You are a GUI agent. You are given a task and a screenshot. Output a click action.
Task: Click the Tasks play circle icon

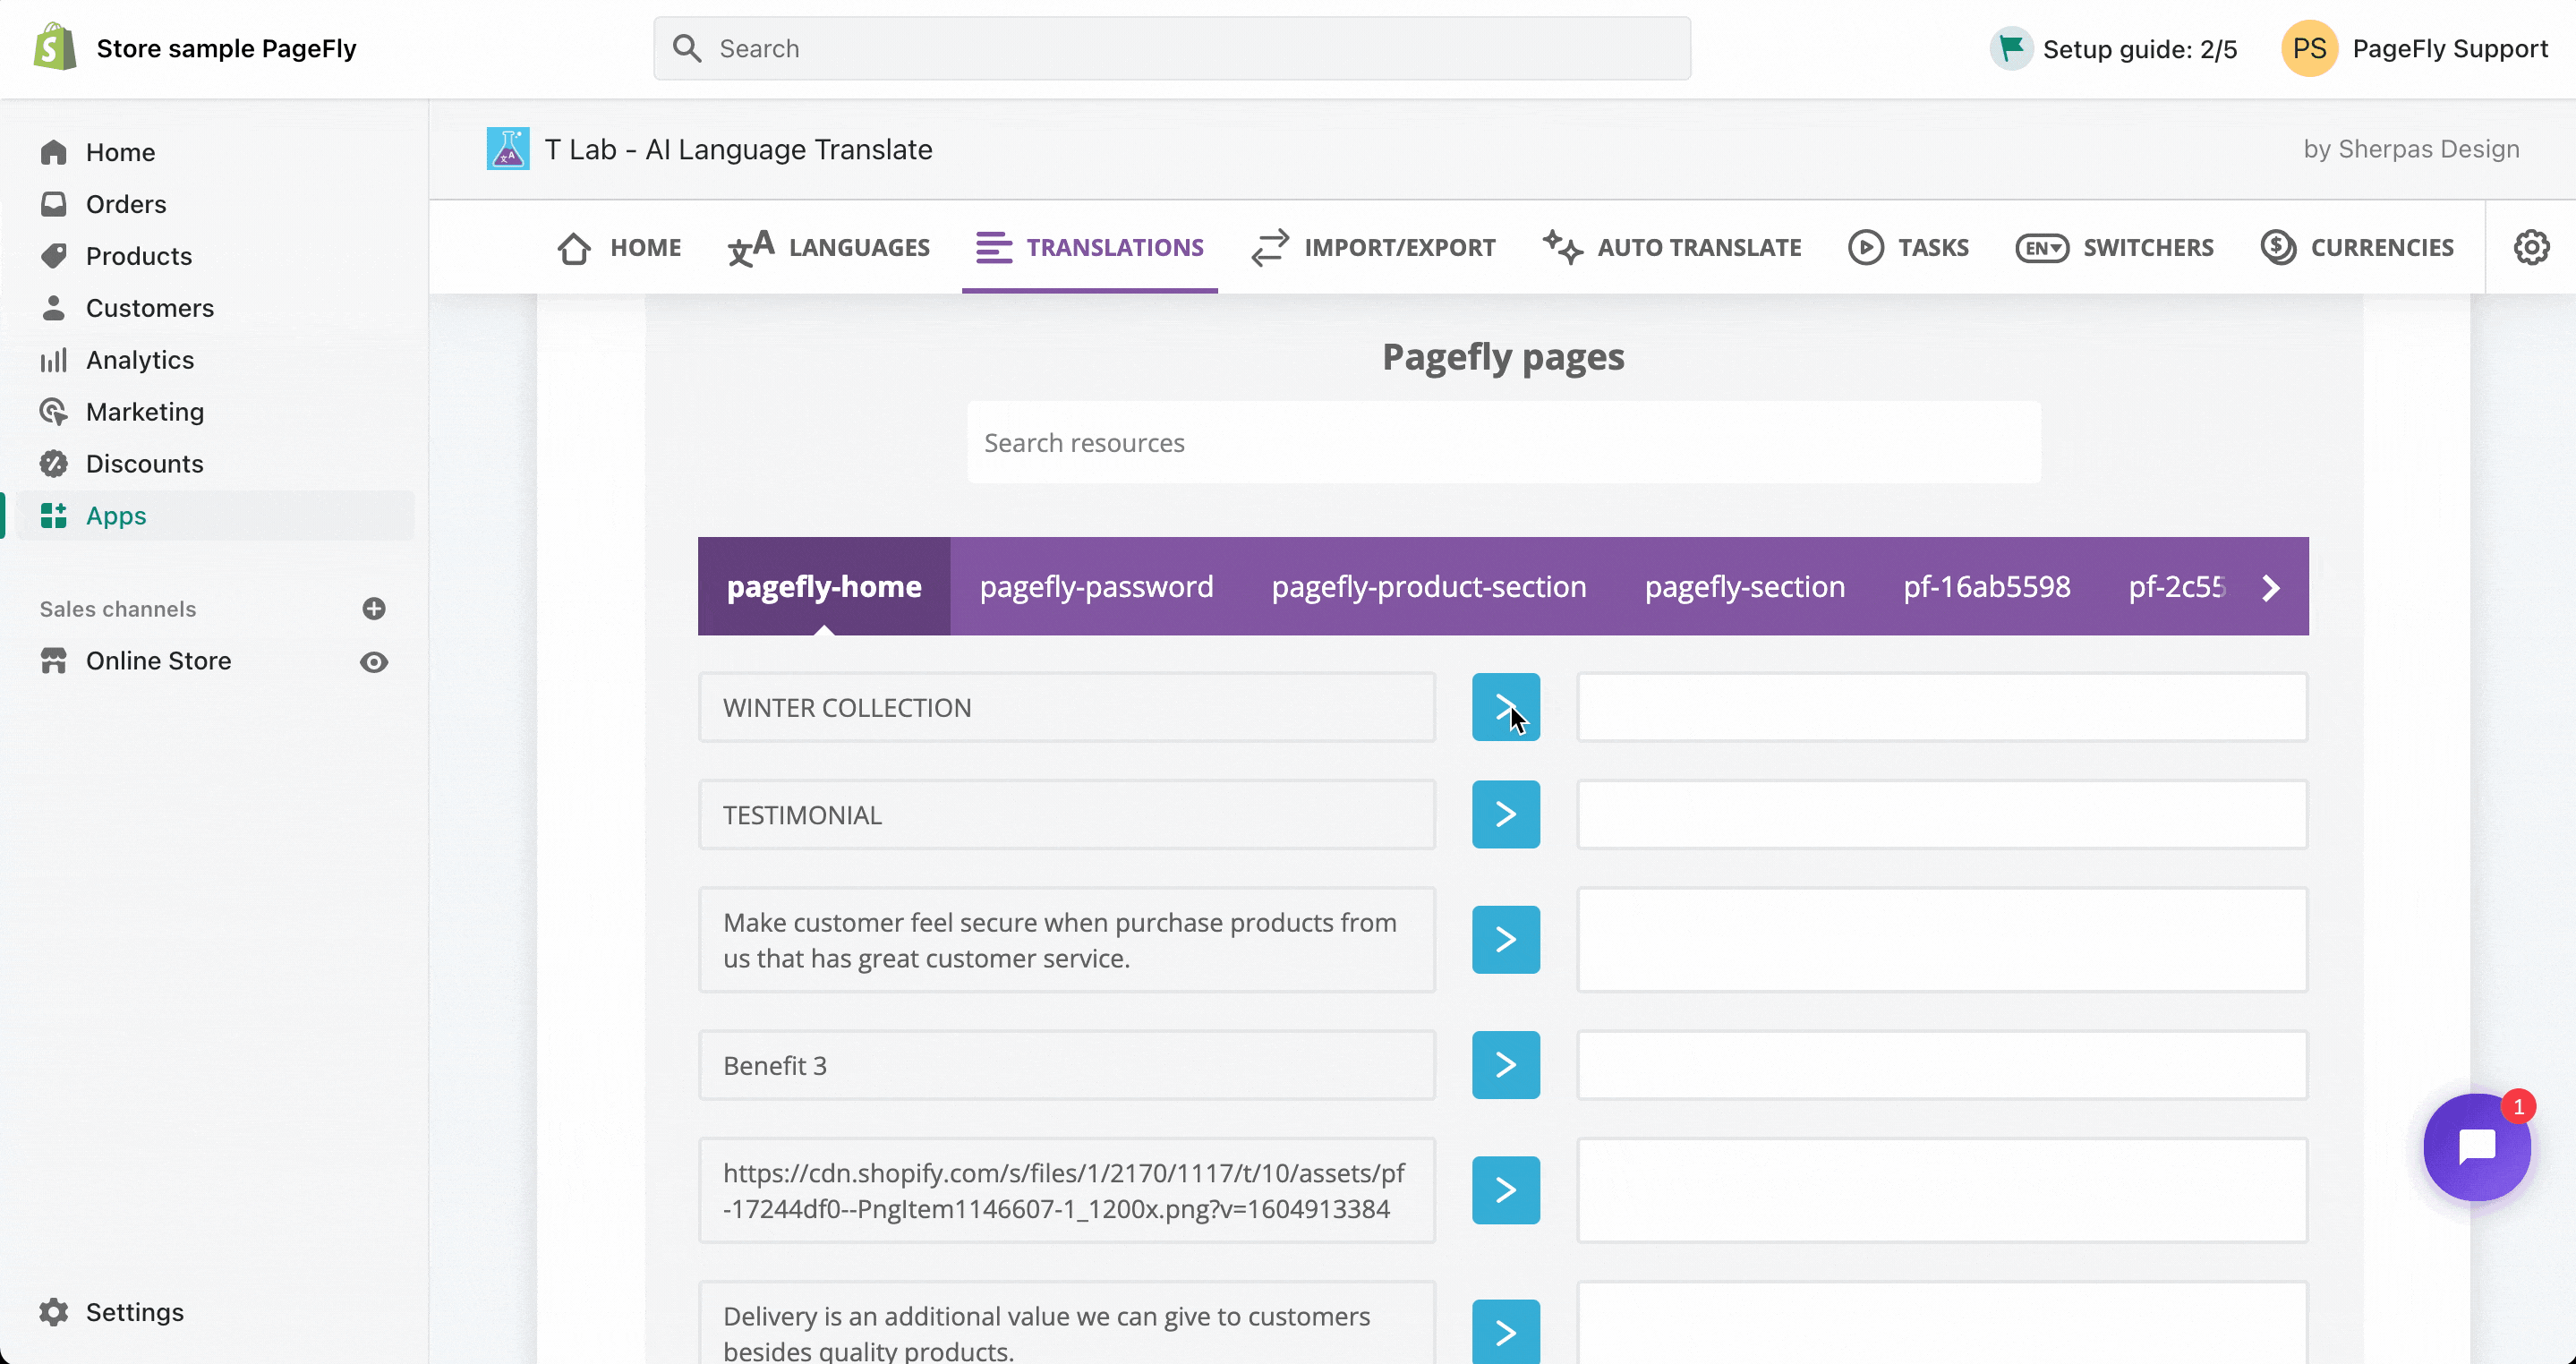click(x=1865, y=247)
